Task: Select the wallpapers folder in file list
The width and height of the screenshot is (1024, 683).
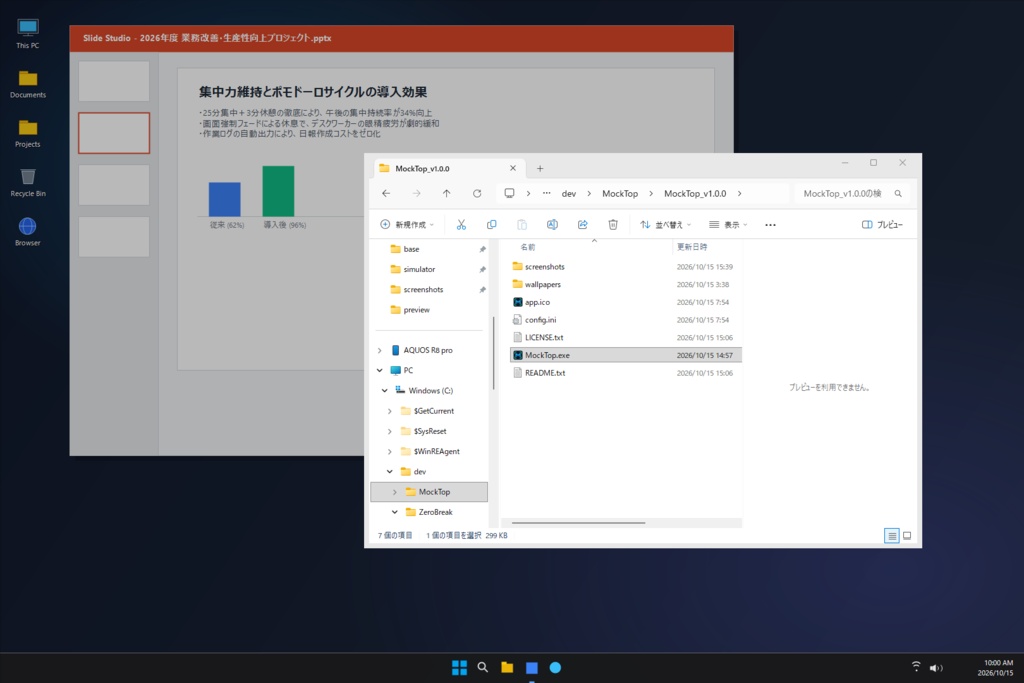Action: click(x=626, y=285)
